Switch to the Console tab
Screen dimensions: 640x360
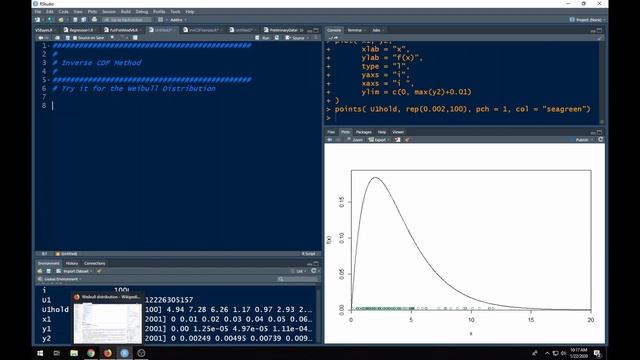(333, 30)
